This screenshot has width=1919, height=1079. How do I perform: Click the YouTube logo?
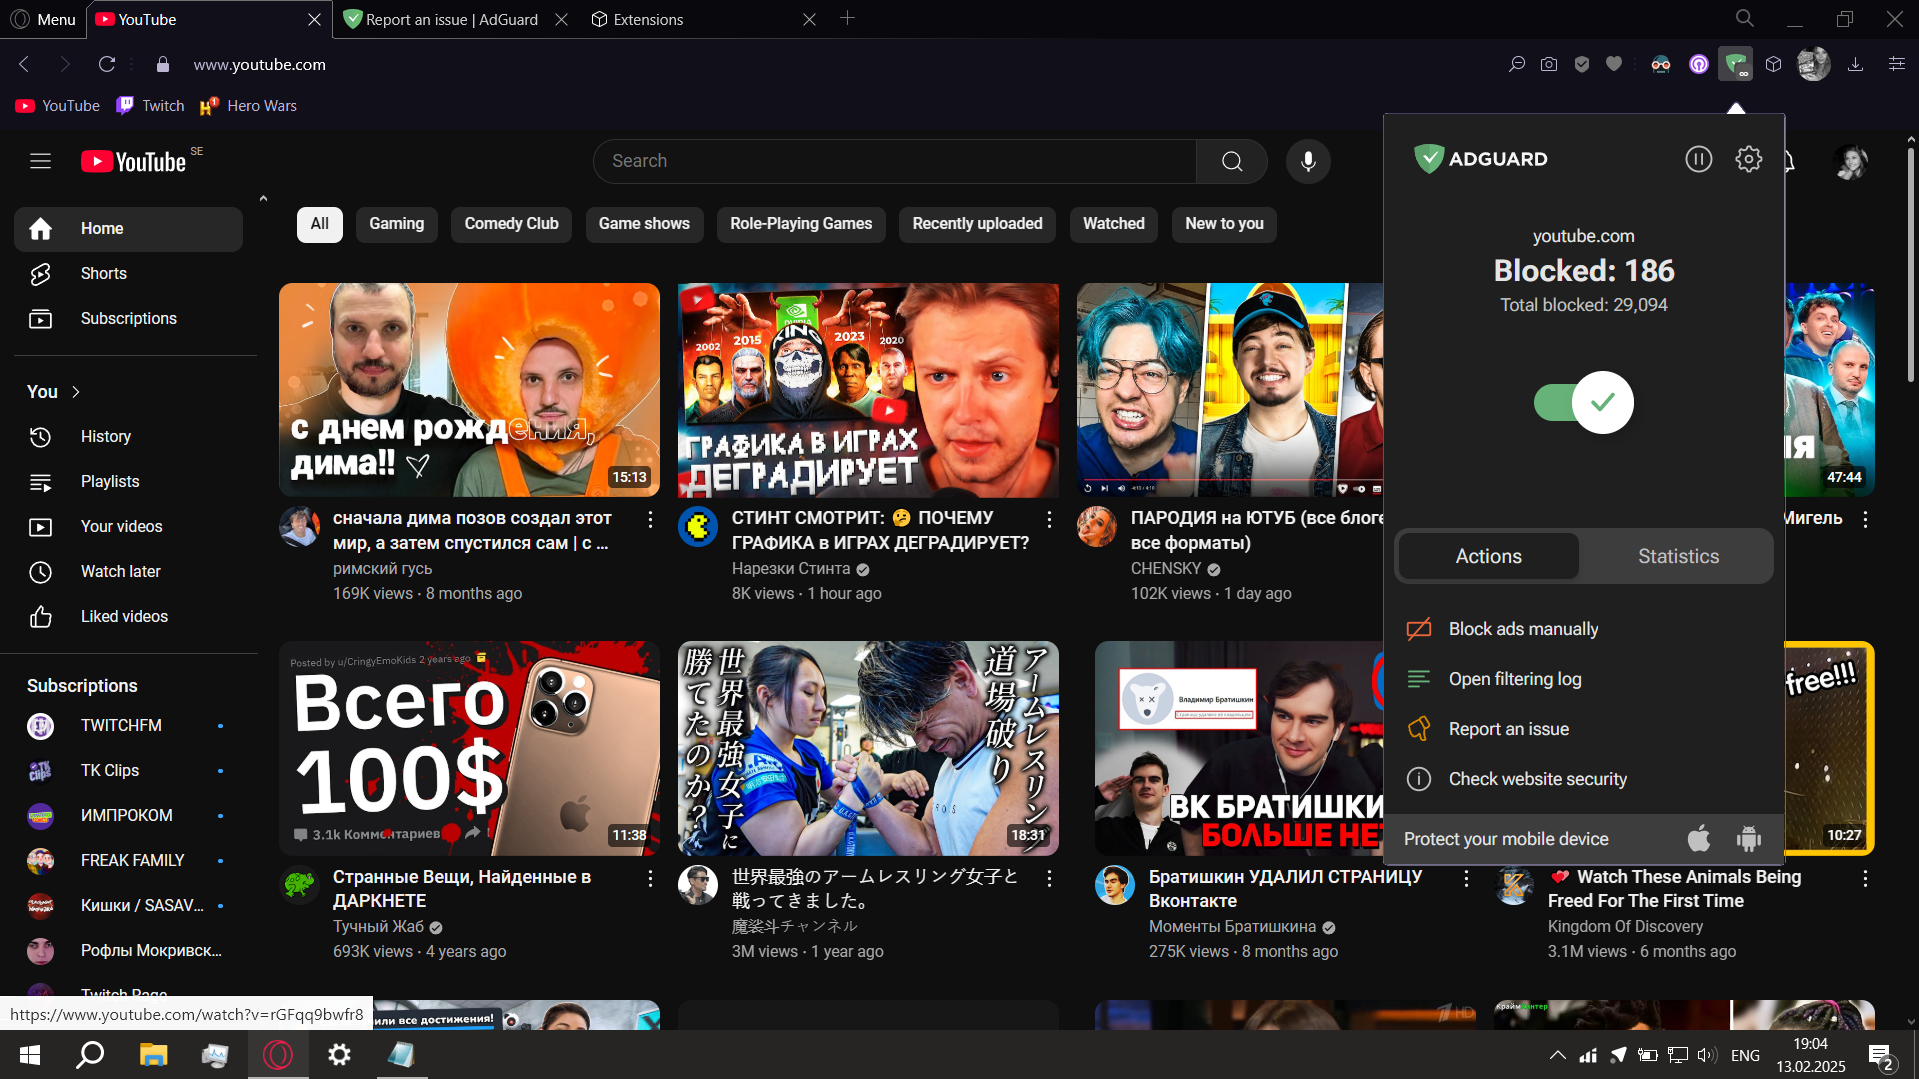tap(134, 161)
